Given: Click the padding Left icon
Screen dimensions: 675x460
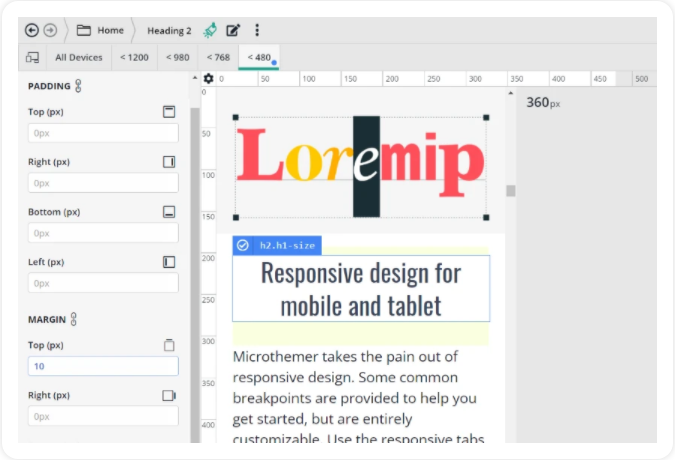Looking at the screenshot, I should click(169, 262).
